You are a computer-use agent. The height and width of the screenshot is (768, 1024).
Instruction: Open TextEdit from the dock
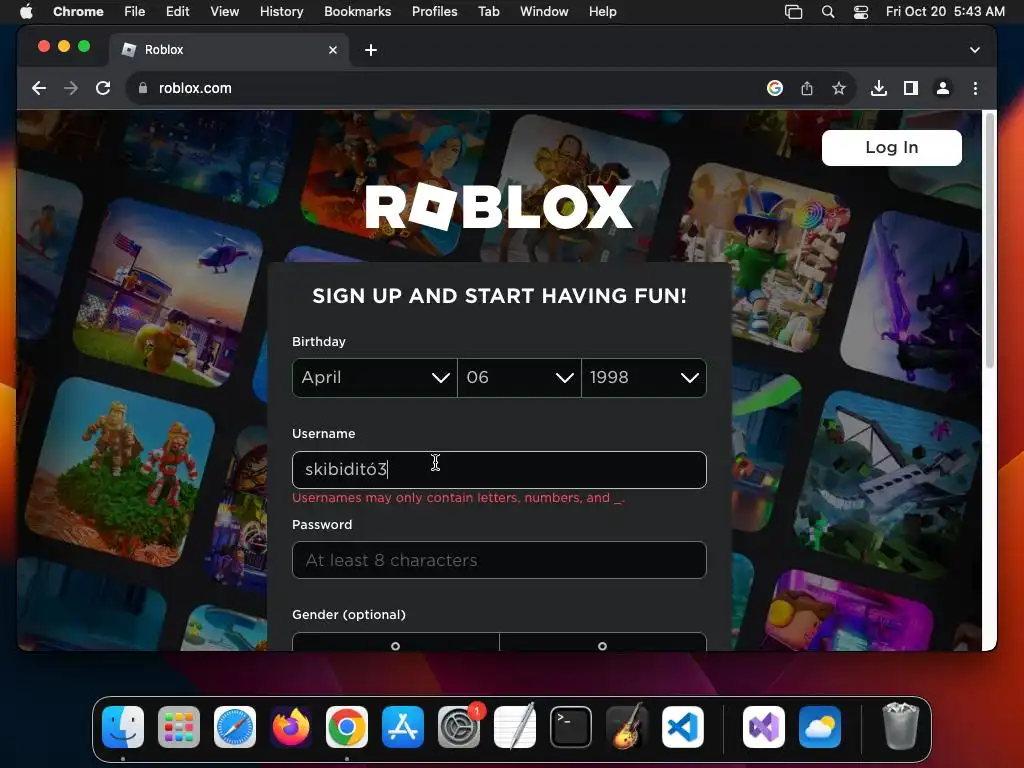(515, 727)
